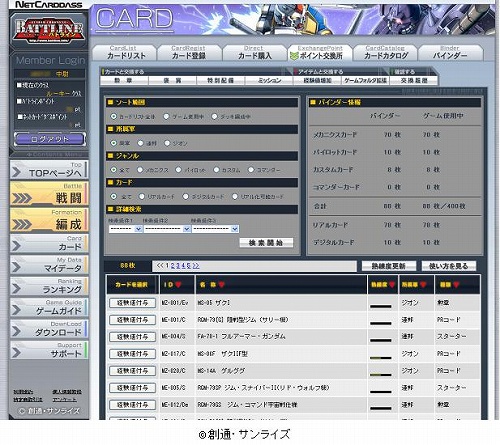Switch to the 特別配信 sub-tab

[x=221, y=80]
